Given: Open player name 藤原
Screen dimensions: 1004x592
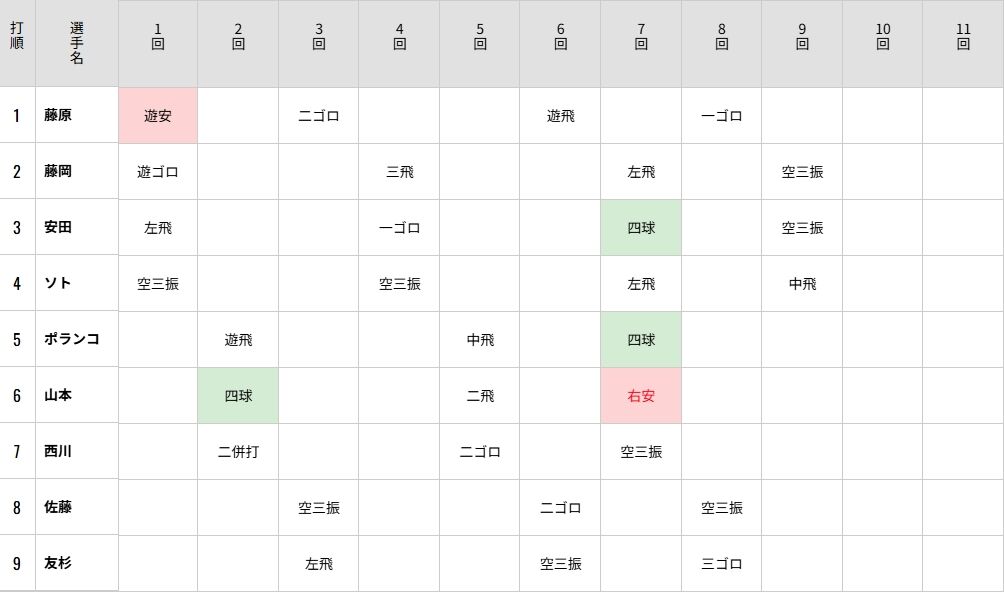Looking at the screenshot, I should coord(58,115).
